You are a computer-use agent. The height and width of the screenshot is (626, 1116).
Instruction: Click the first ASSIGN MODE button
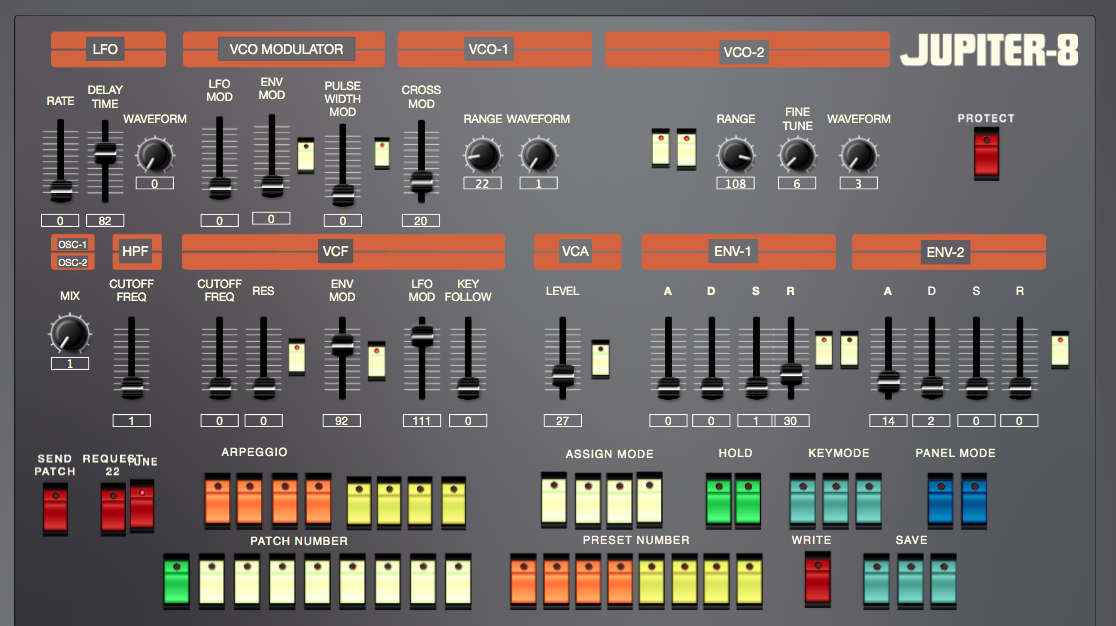point(554,499)
